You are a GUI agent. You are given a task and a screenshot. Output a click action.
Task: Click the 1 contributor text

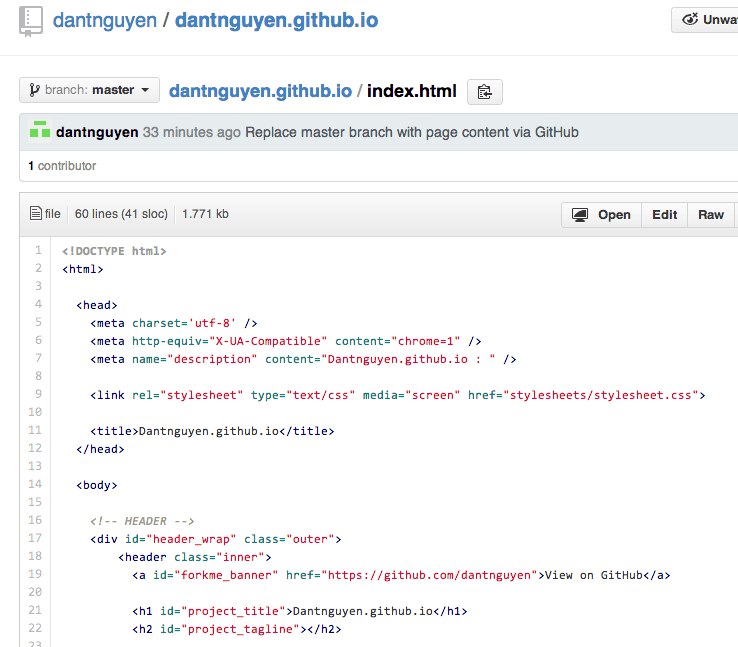62,166
